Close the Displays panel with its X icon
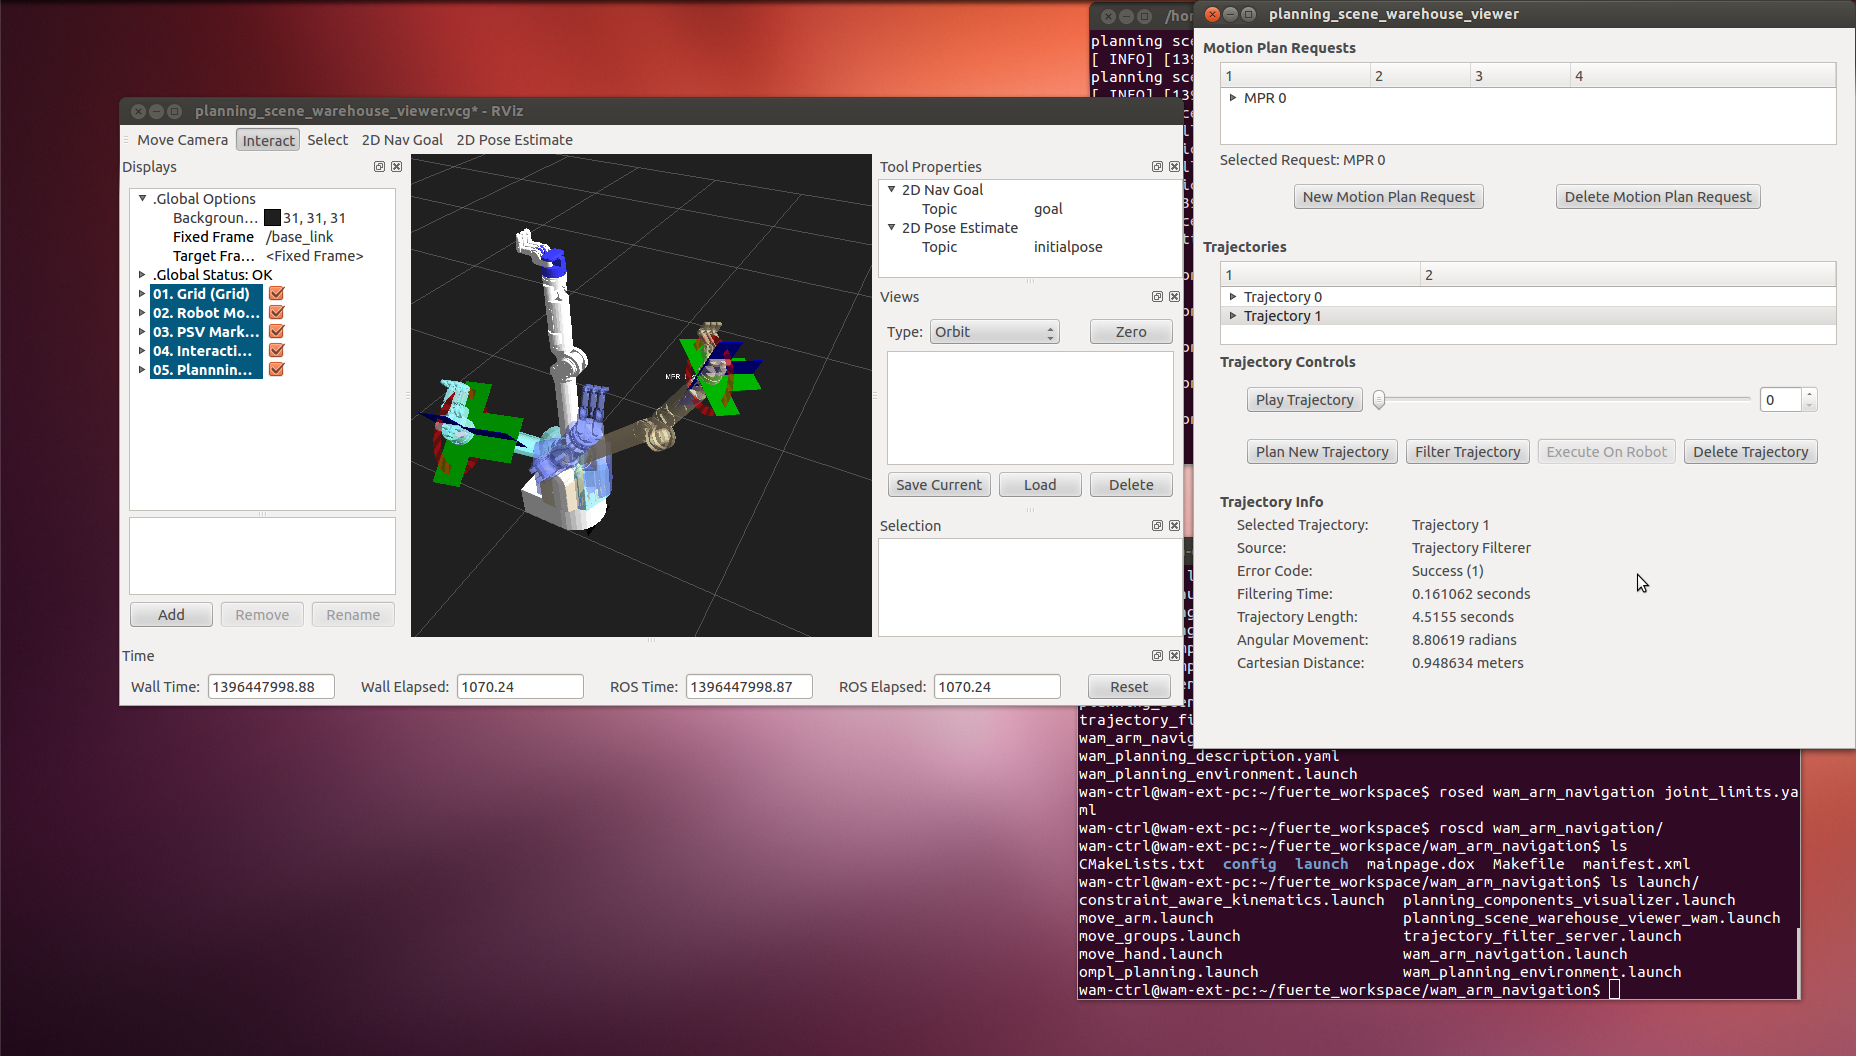 tap(396, 167)
